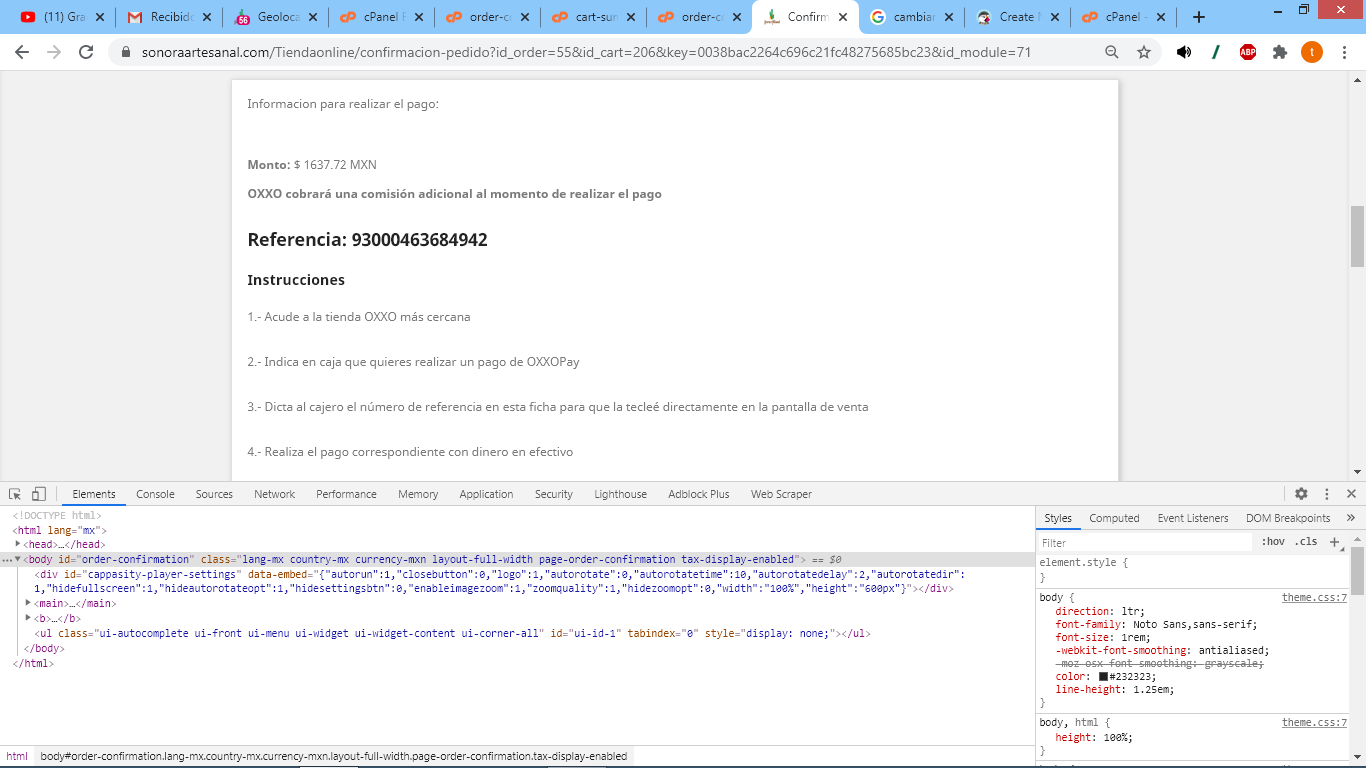Switch to the Application panel
1366x768 pixels.
[486, 494]
